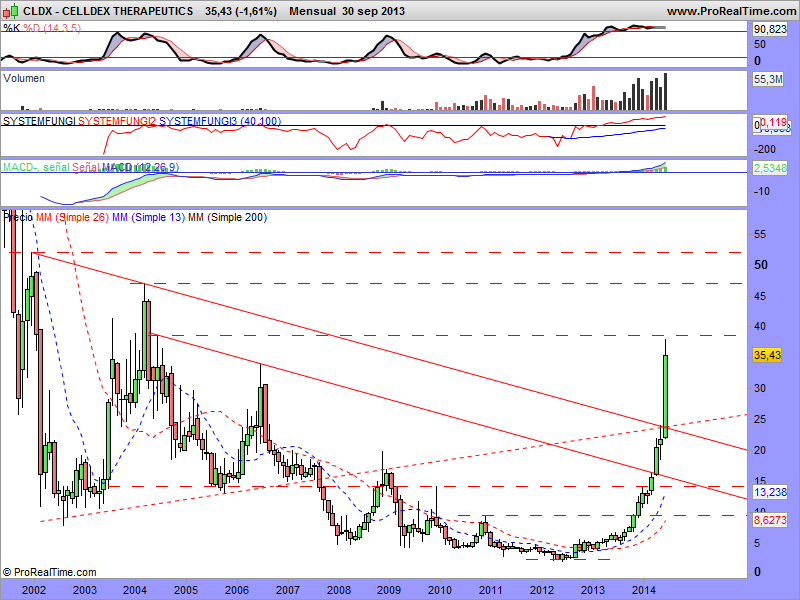This screenshot has width=800, height=600.
Task: Click the -10 MACD axis value
Action: (762, 191)
